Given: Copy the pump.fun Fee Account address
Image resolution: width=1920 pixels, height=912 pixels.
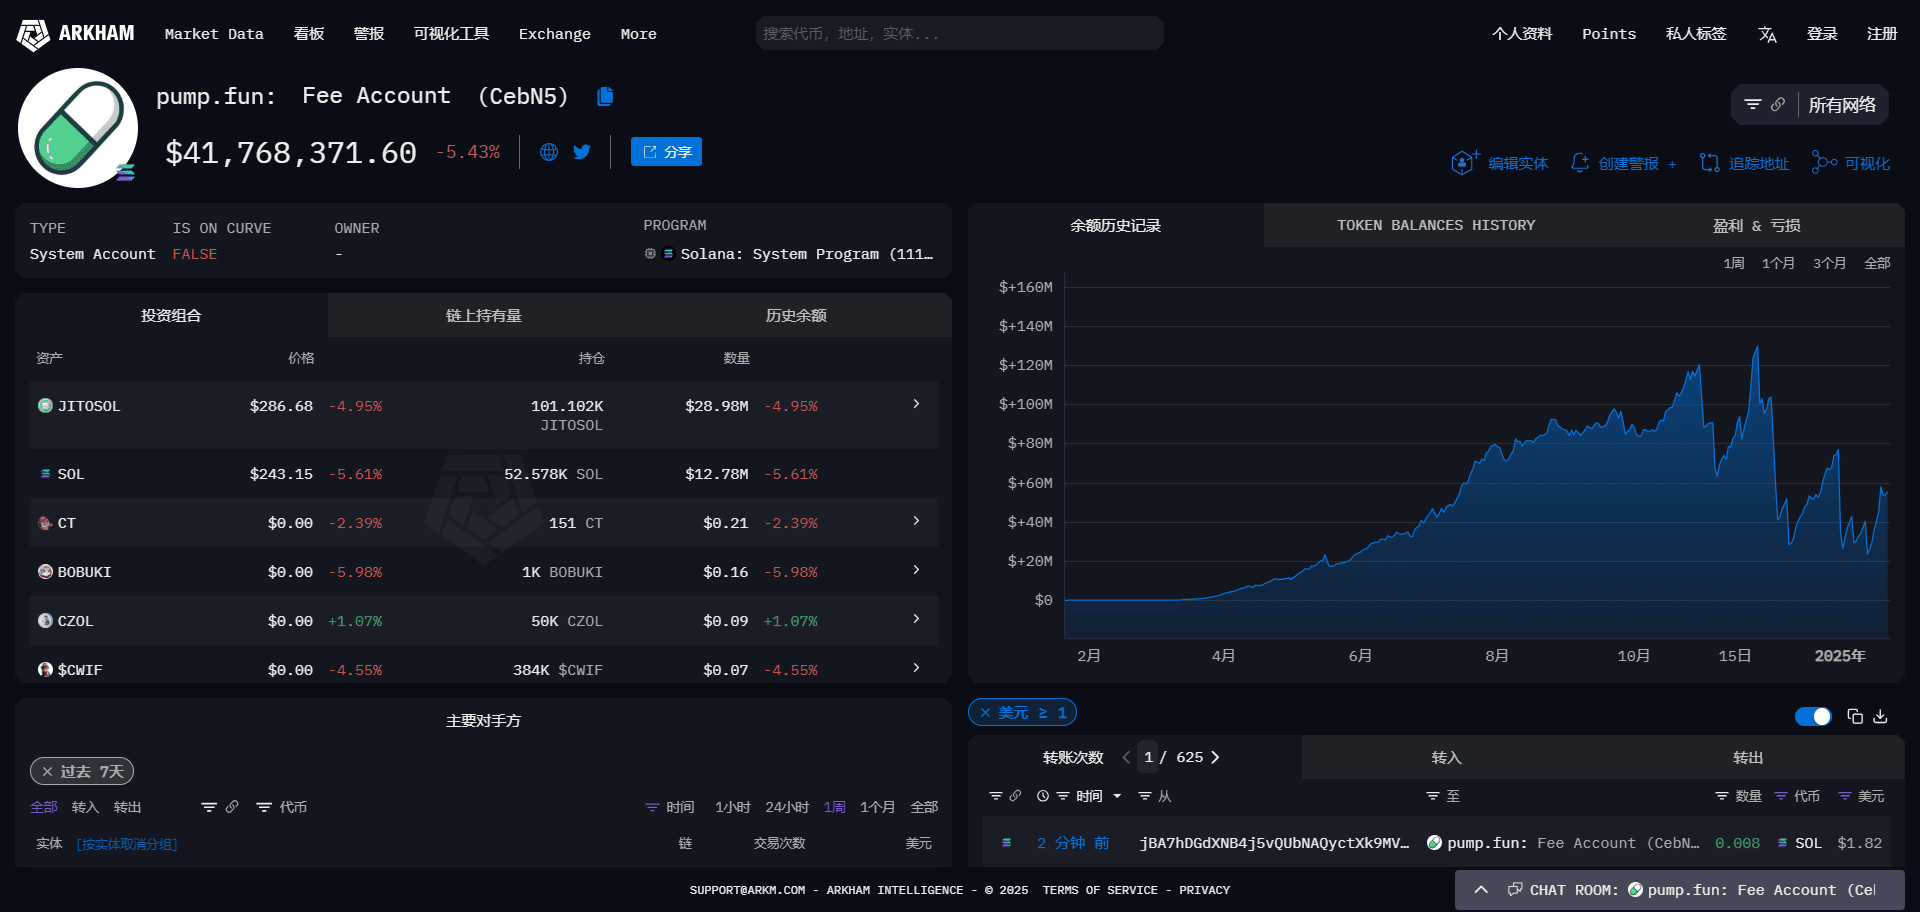Looking at the screenshot, I should 605,96.
